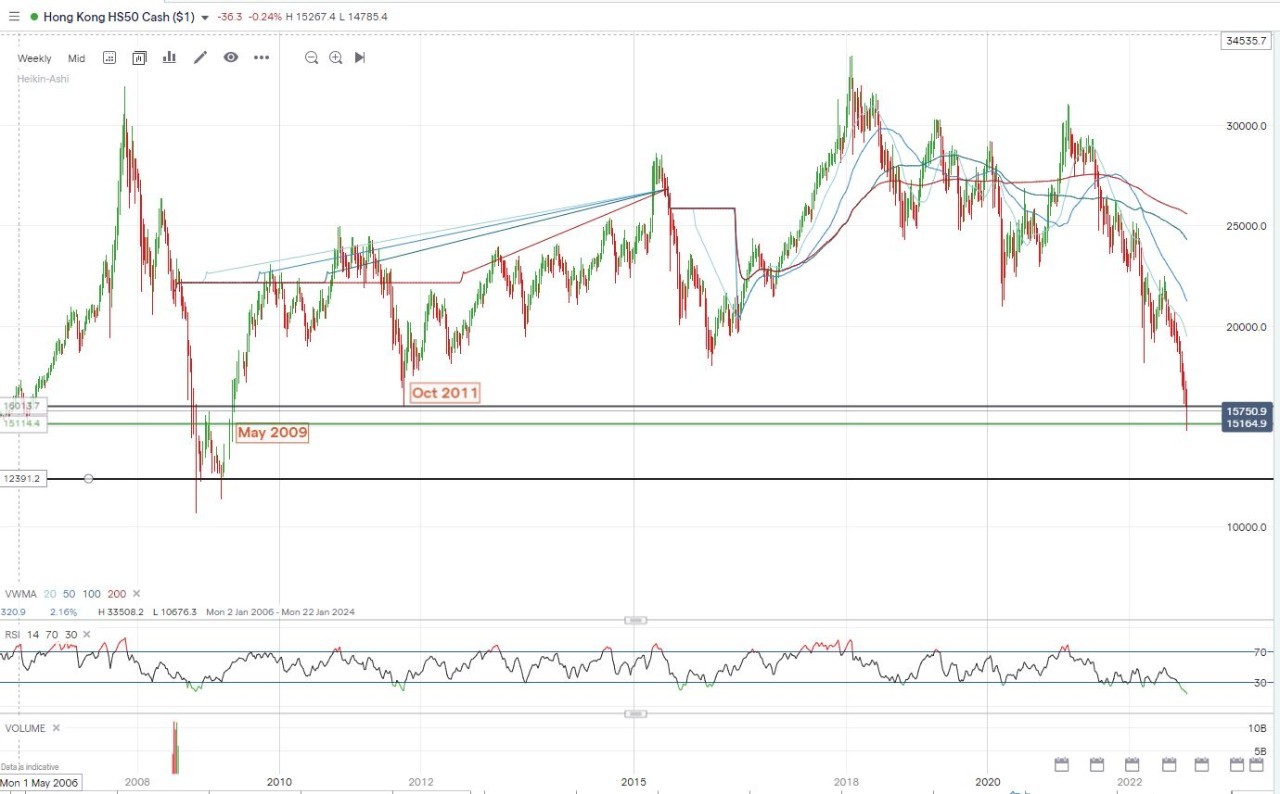Click the 'Oct 2011' chart annotation
1280x794 pixels.
(x=445, y=392)
